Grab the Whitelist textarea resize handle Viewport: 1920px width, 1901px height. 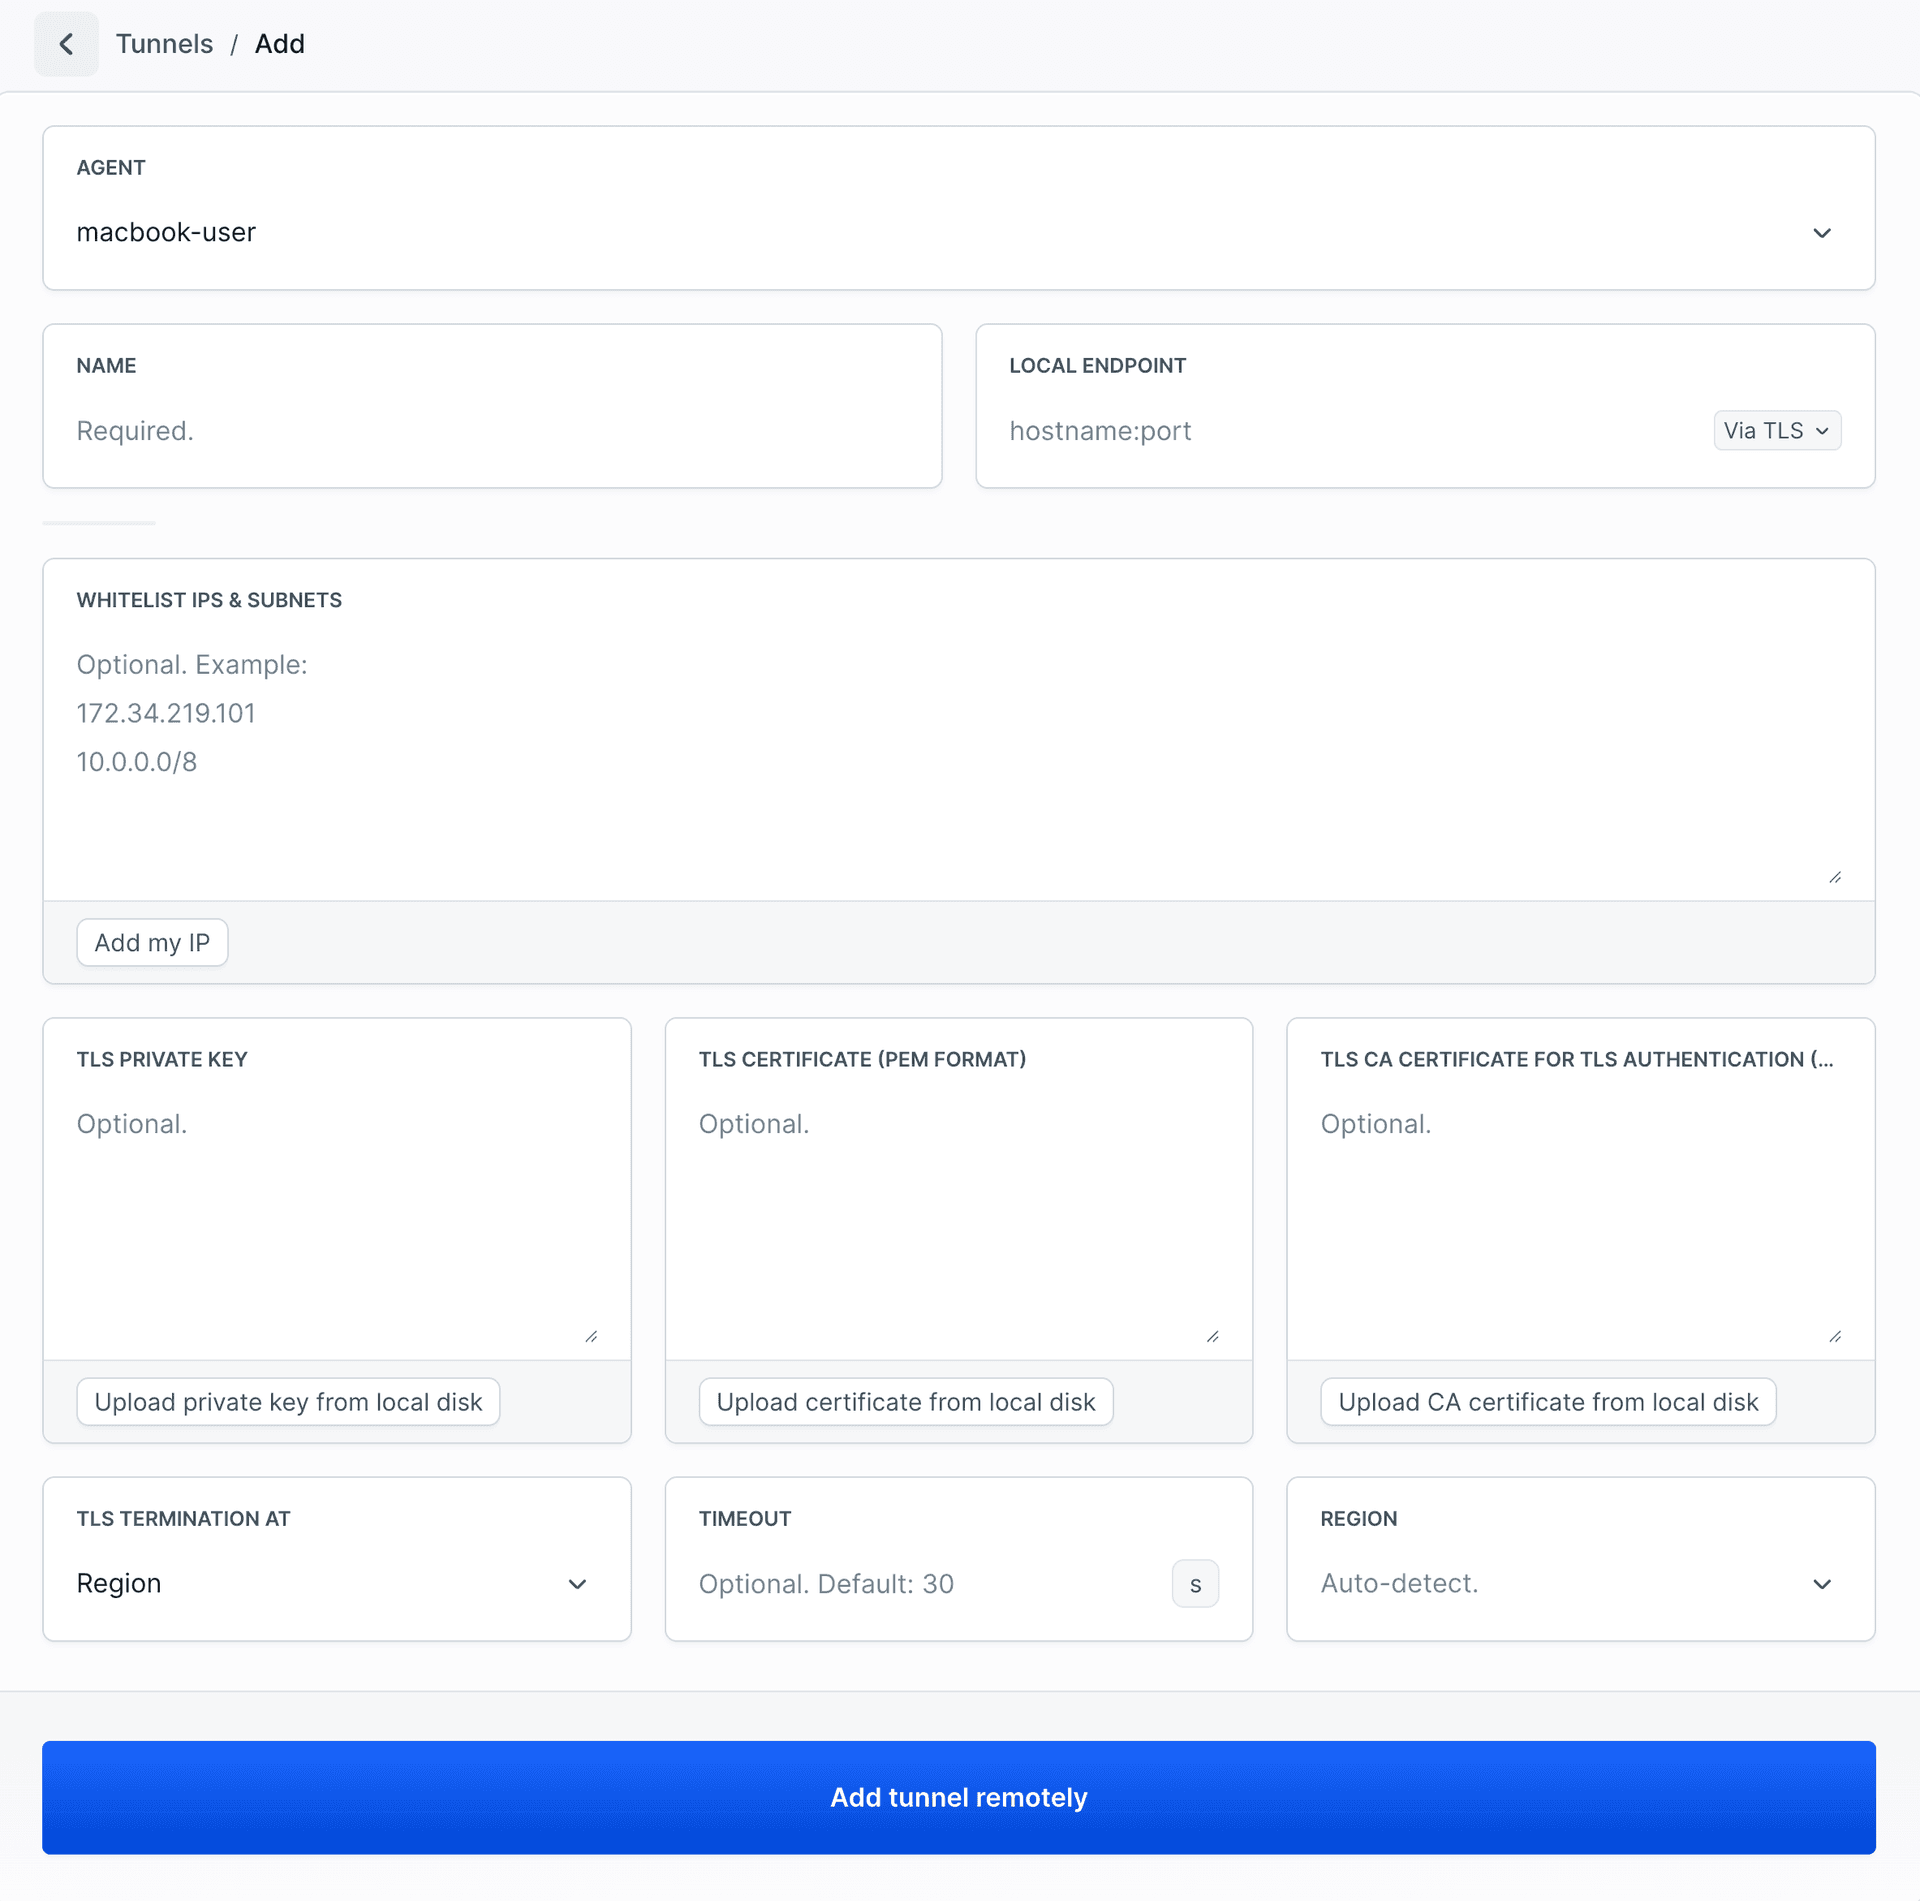pyautogui.click(x=1835, y=877)
